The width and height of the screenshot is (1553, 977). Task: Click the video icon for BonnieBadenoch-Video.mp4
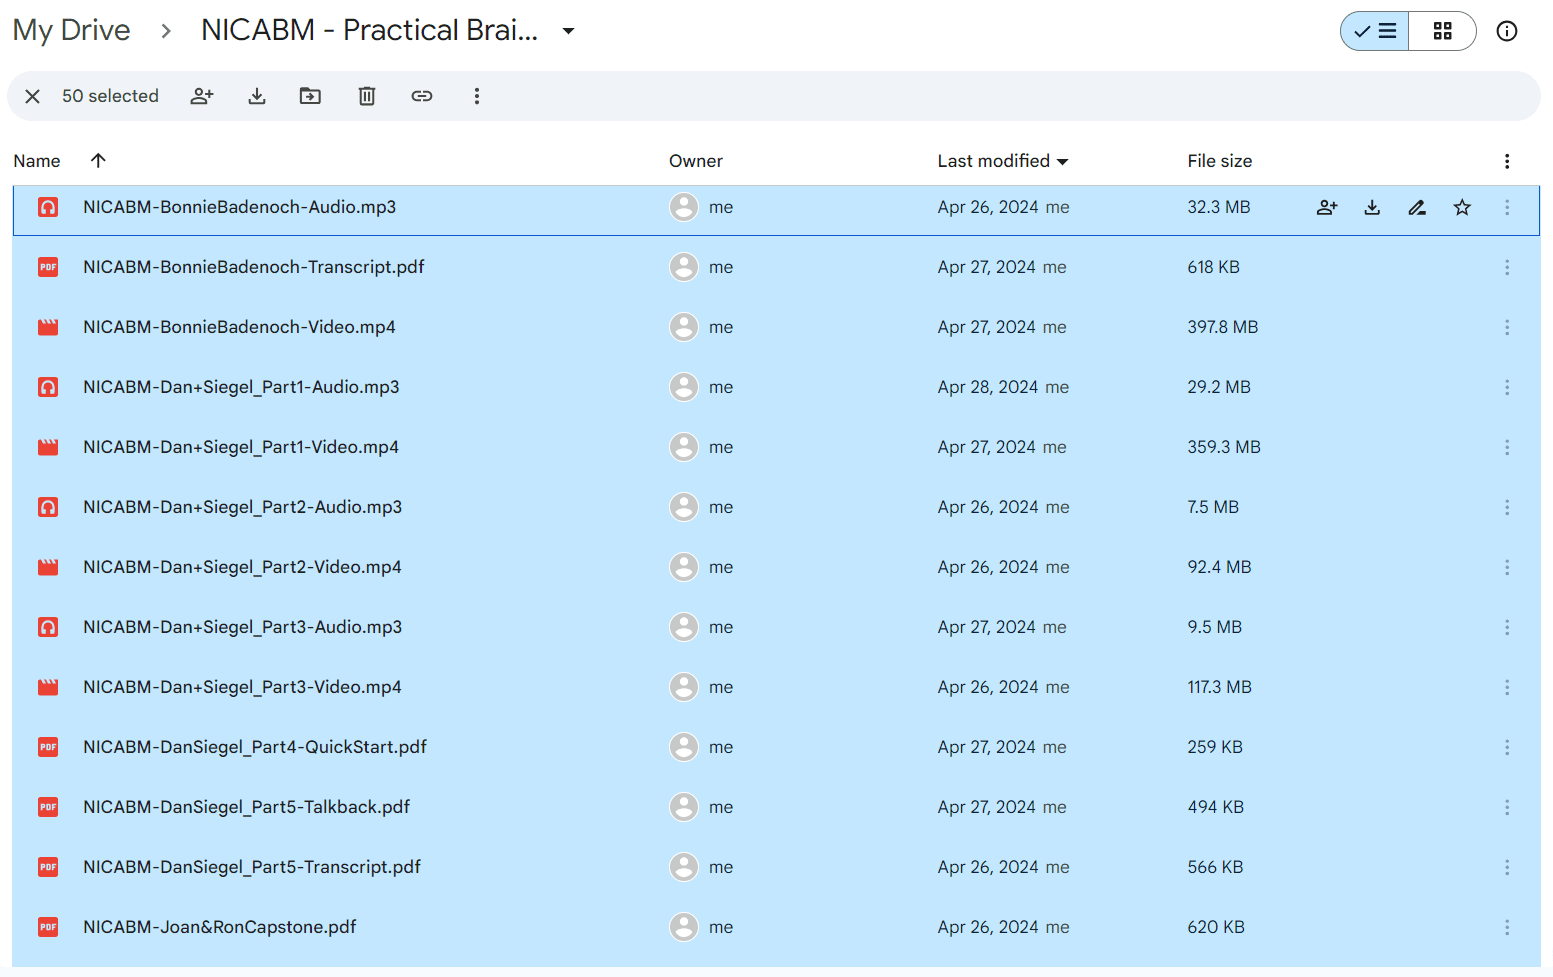pos(48,327)
